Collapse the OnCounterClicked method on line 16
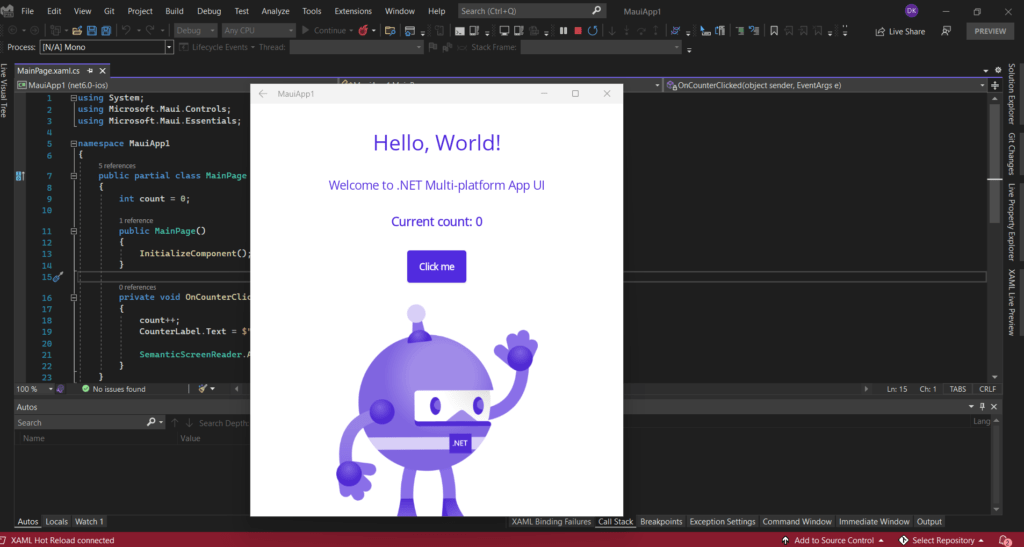Viewport: 1024px width, 547px height. click(74, 298)
